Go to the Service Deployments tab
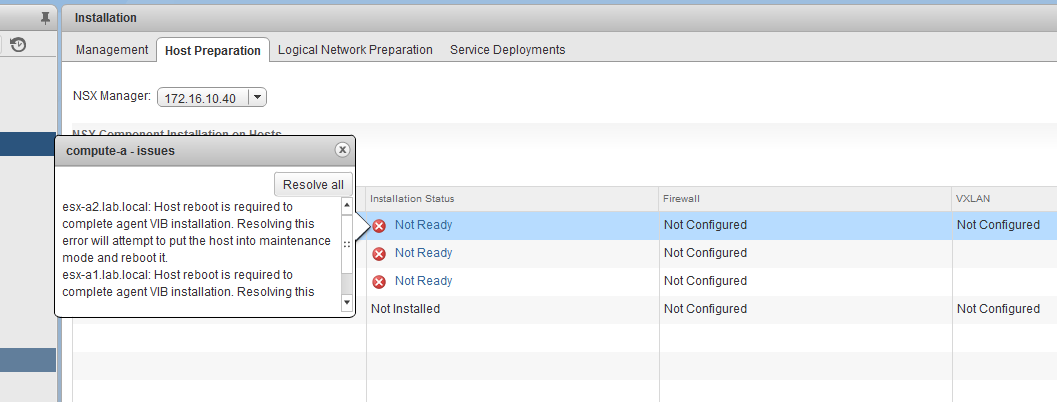This screenshot has height=402, width=1057. click(507, 49)
